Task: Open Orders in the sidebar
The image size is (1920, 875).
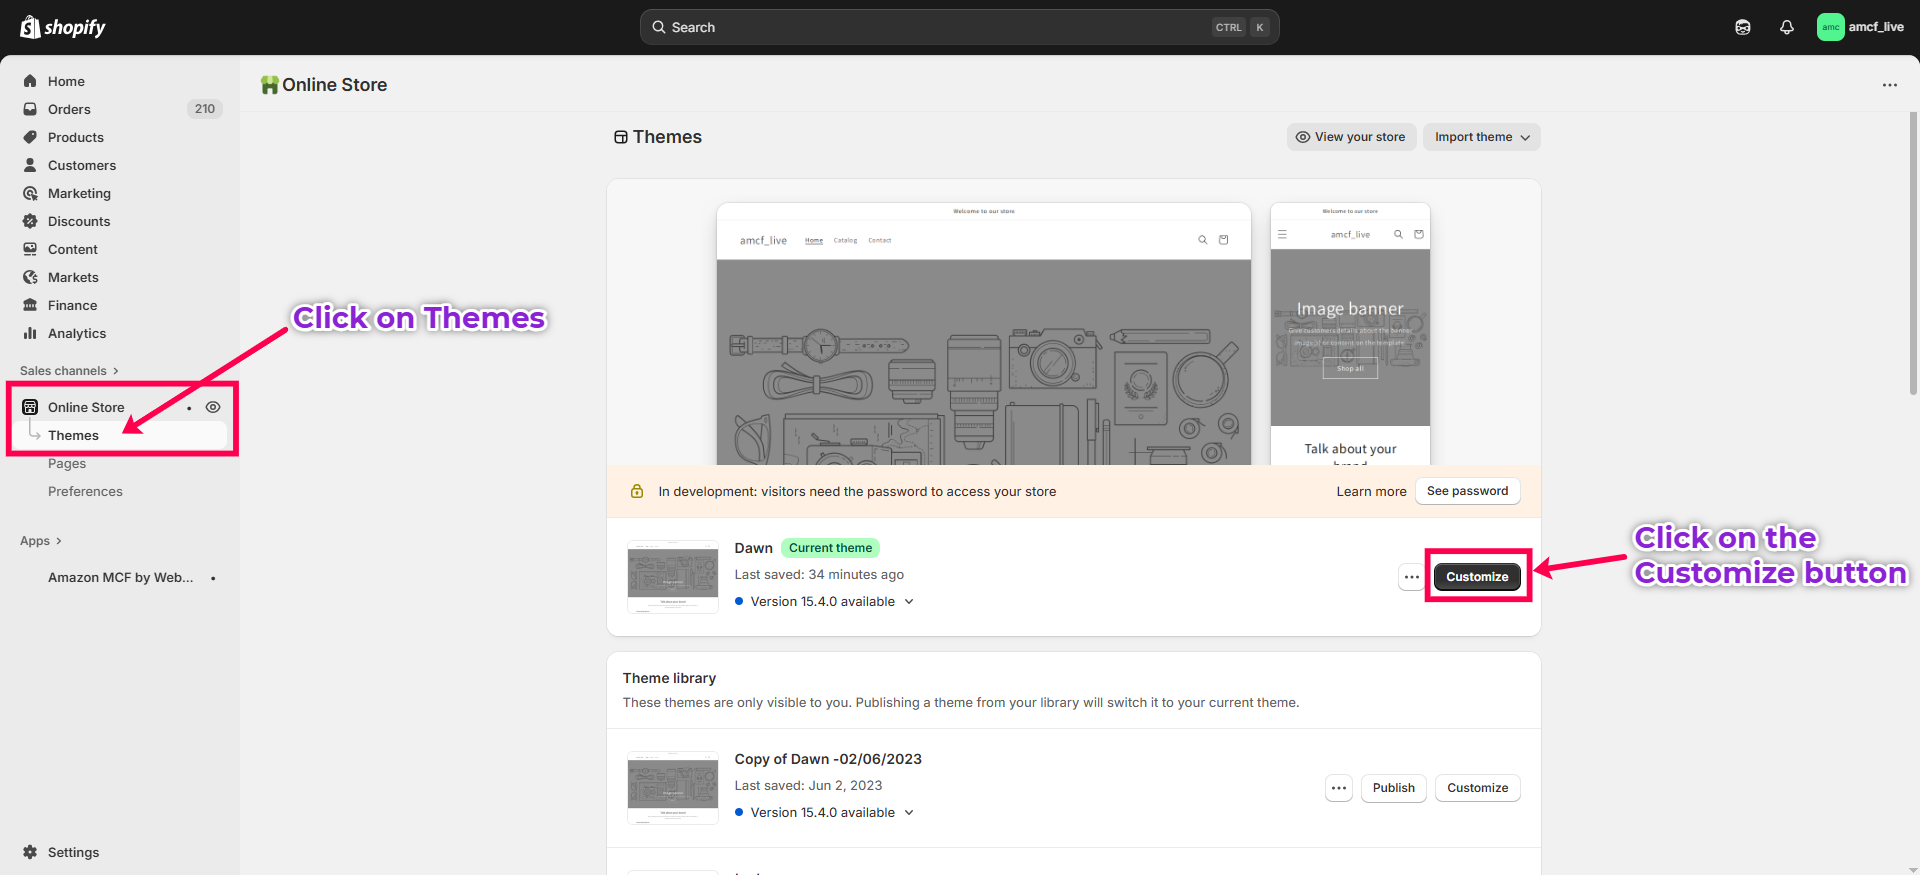Action: click(69, 109)
